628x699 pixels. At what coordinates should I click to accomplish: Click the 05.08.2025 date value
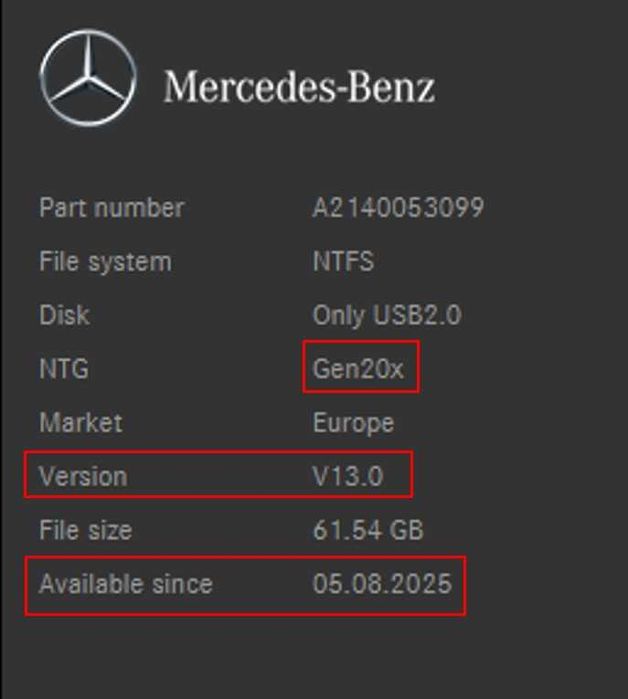[x=382, y=583]
